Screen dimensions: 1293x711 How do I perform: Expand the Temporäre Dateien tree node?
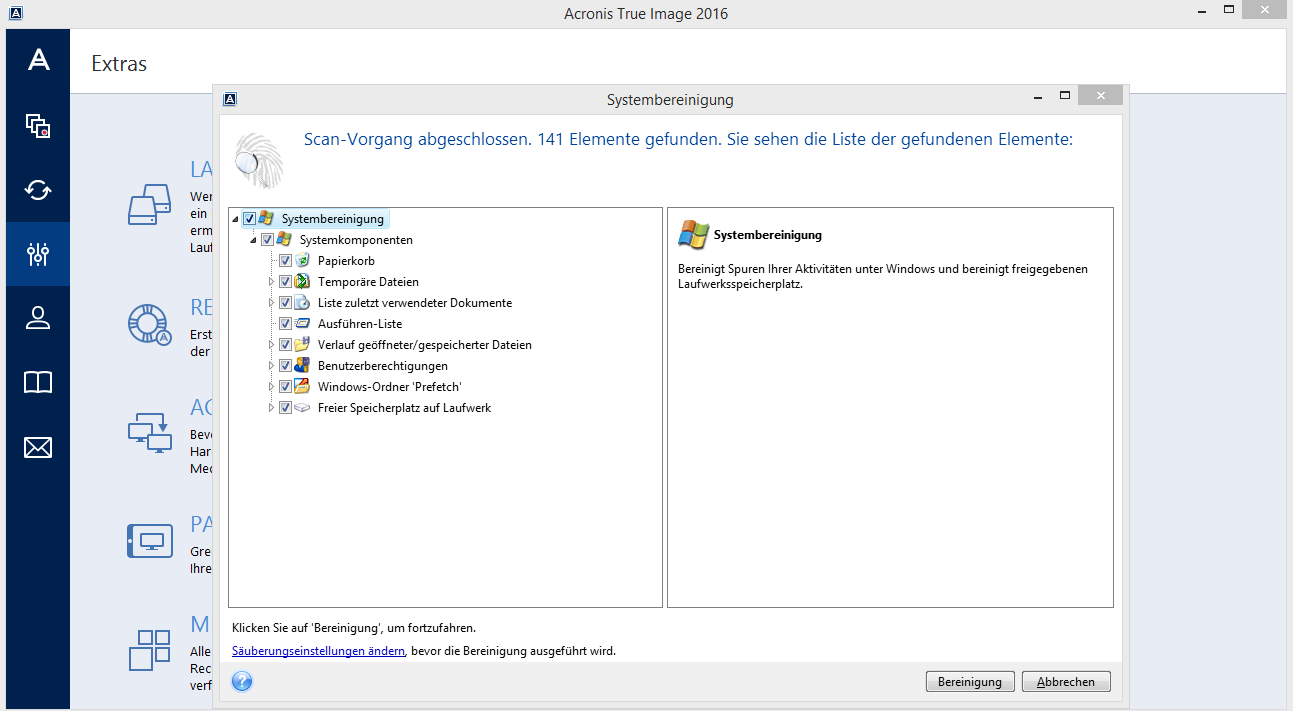271,282
